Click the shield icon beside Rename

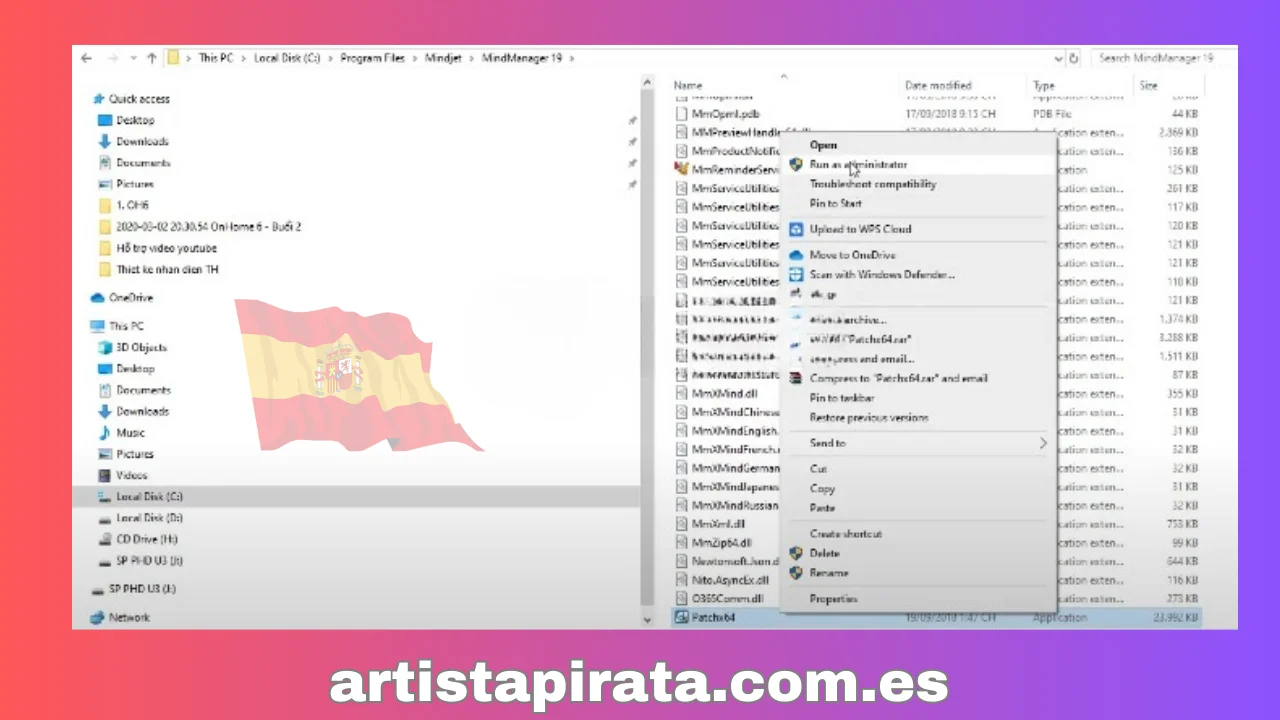[x=797, y=573]
